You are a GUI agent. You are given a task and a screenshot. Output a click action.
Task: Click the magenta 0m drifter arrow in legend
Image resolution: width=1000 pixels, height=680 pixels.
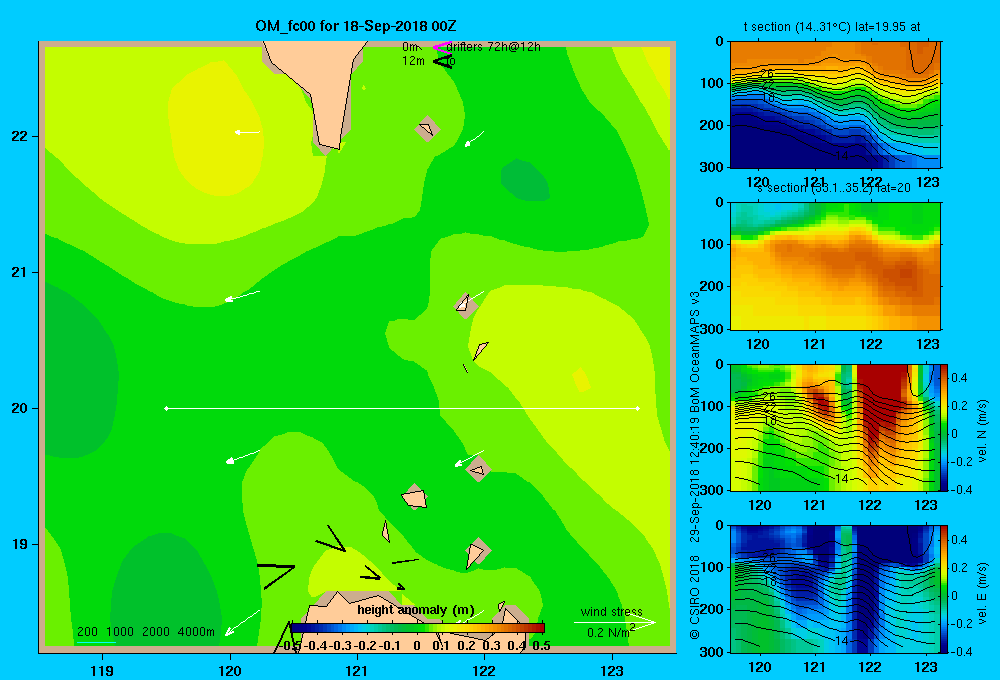tap(441, 47)
